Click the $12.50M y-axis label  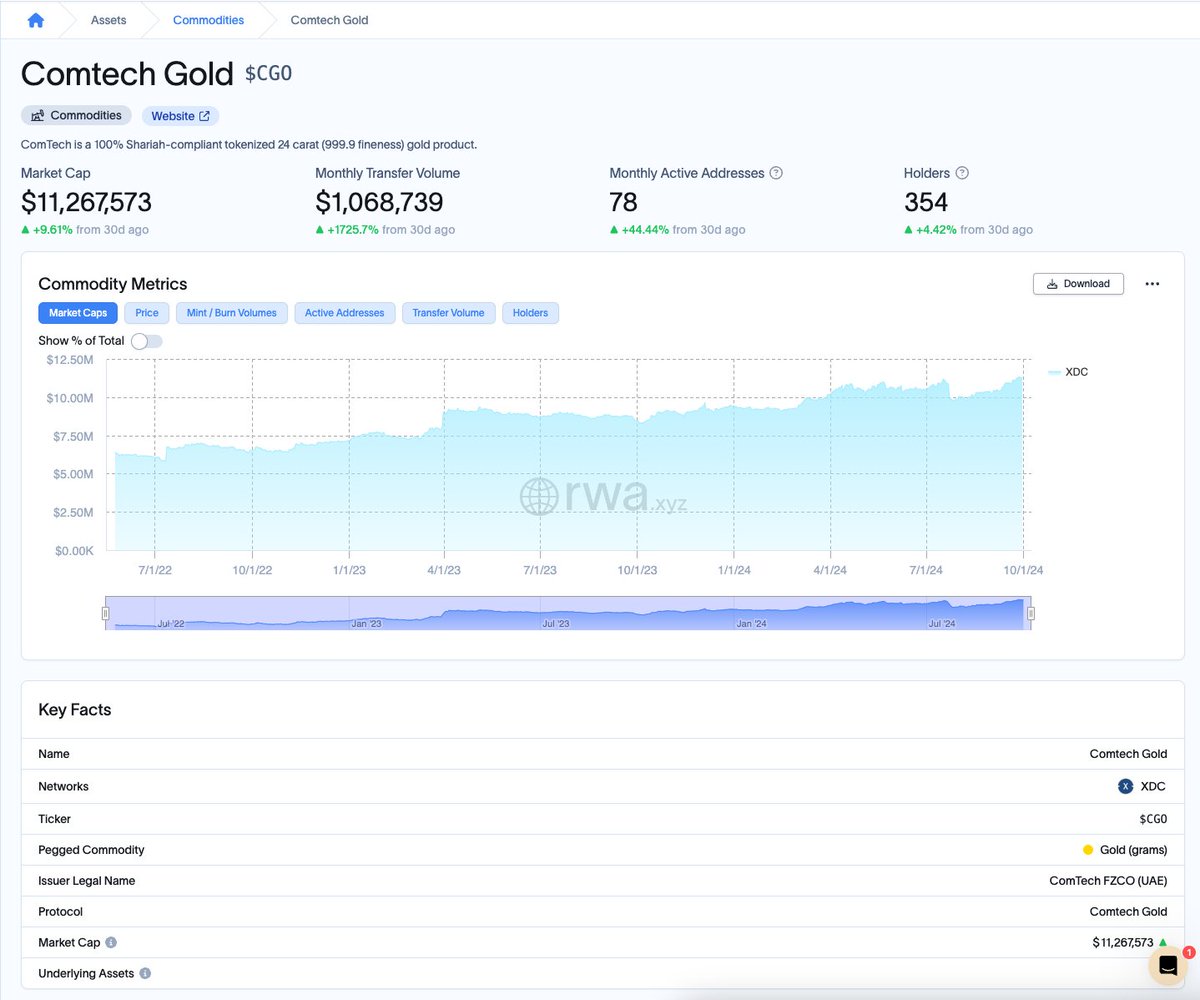(x=70, y=360)
